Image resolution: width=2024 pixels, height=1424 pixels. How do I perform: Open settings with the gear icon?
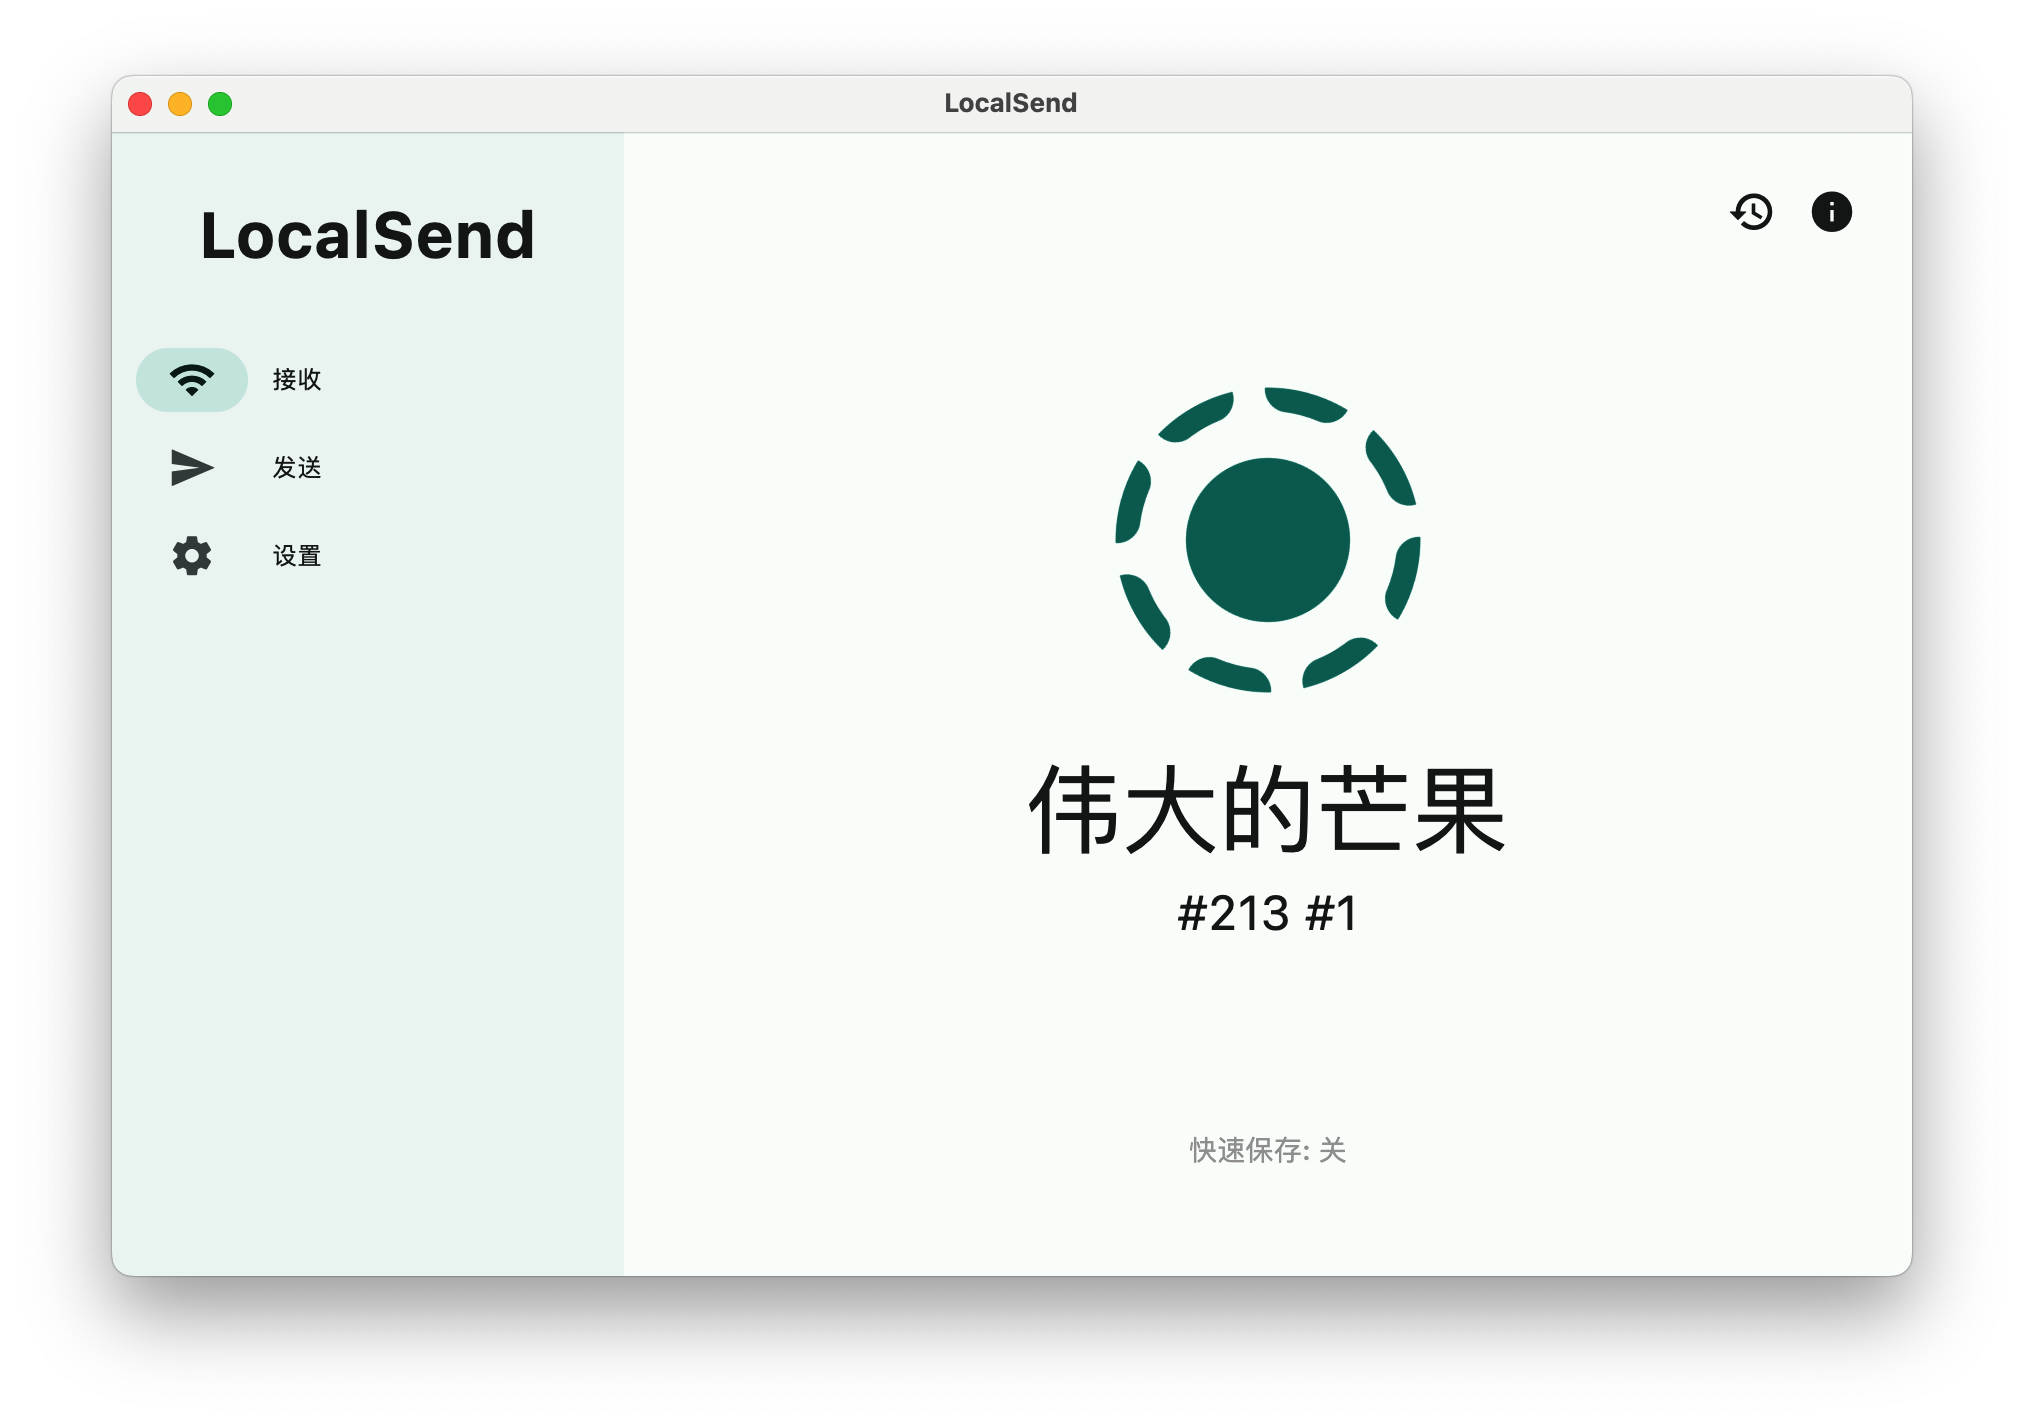[191, 555]
